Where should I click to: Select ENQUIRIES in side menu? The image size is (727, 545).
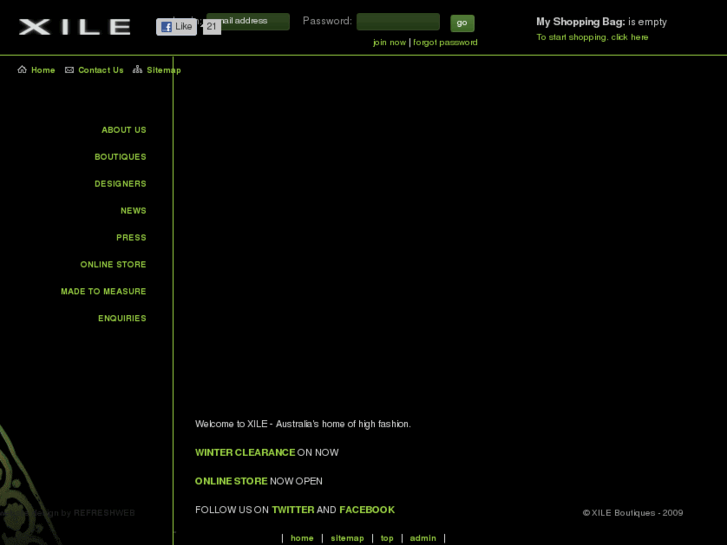(x=122, y=319)
